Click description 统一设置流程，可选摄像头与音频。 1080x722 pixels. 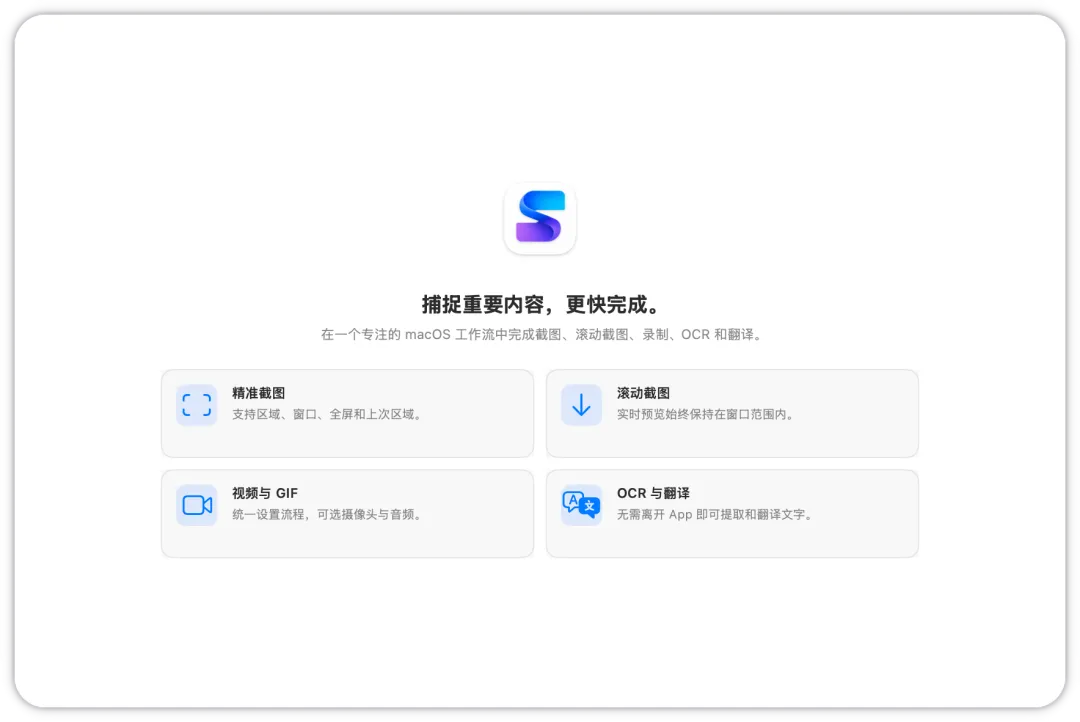tap(327, 515)
